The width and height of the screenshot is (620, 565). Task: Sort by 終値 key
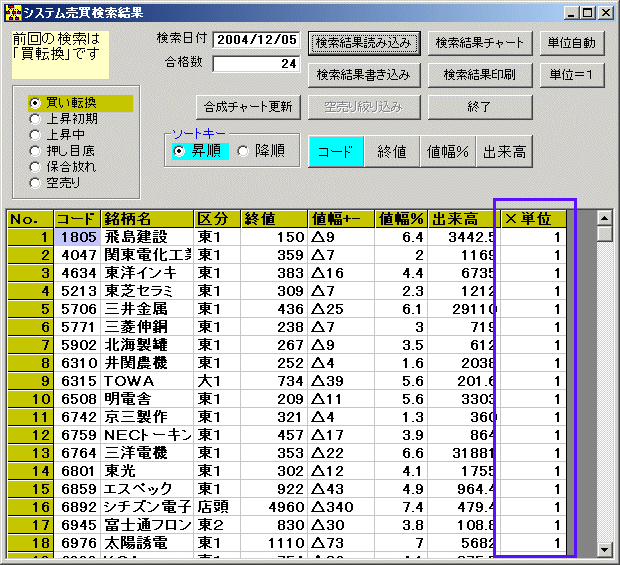point(392,151)
